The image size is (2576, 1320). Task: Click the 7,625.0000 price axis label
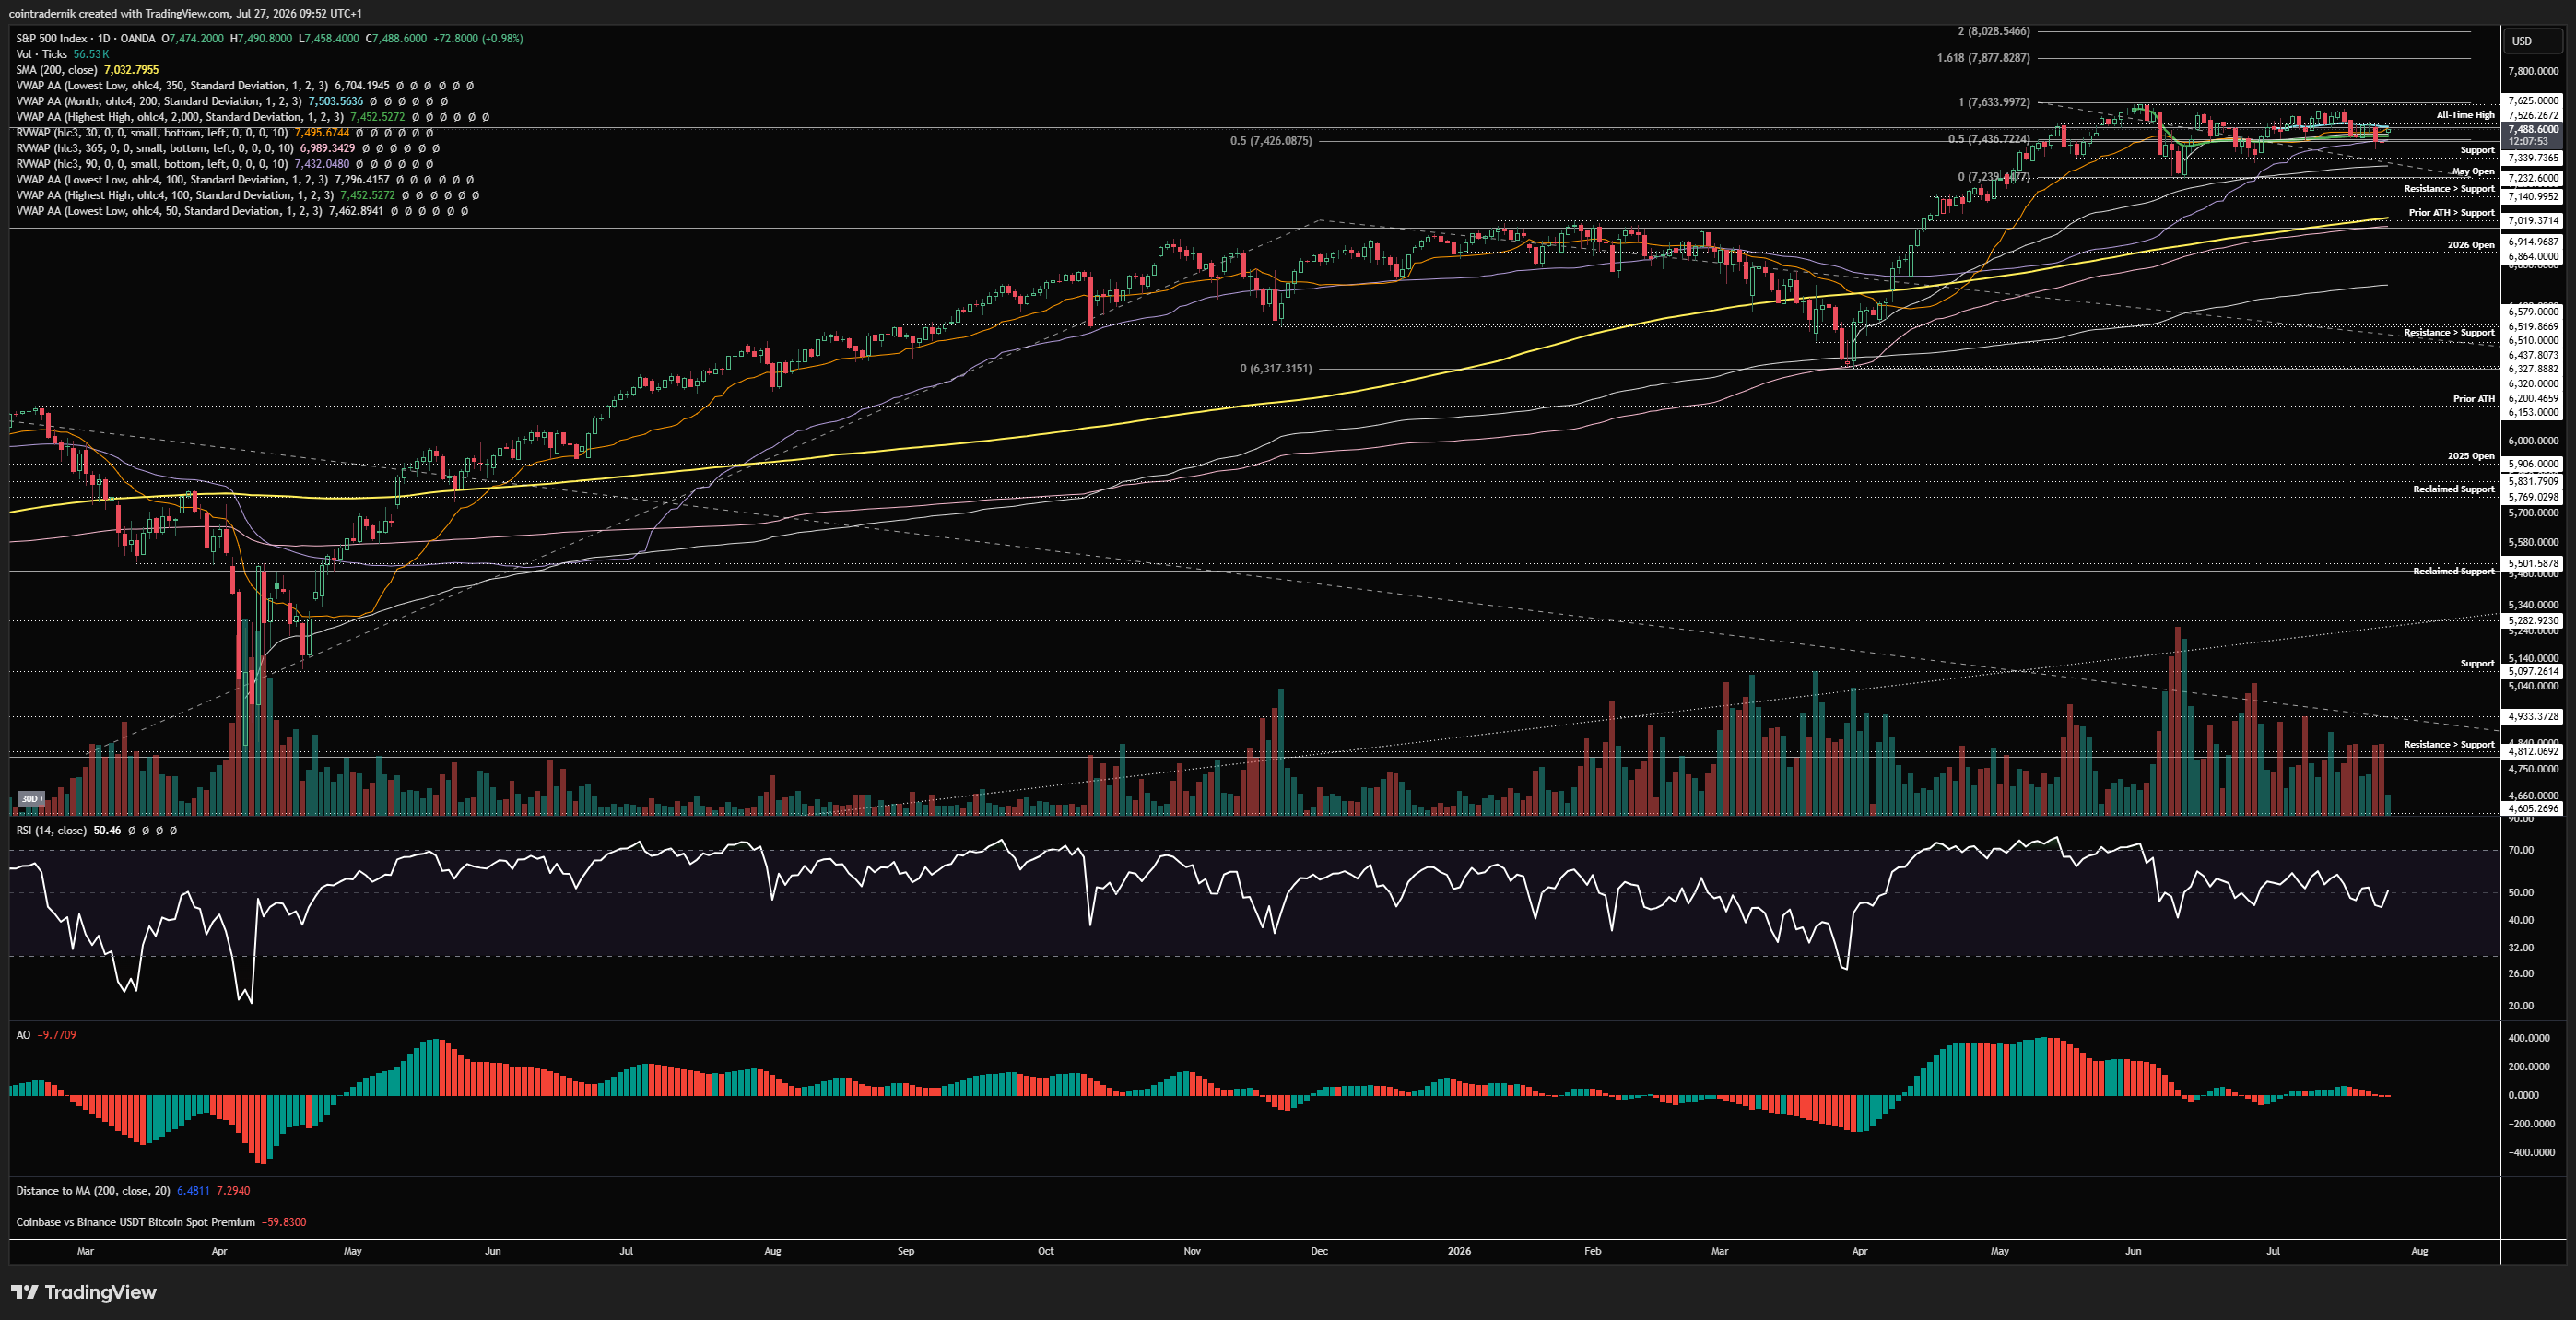click(x=2533, y=100)
